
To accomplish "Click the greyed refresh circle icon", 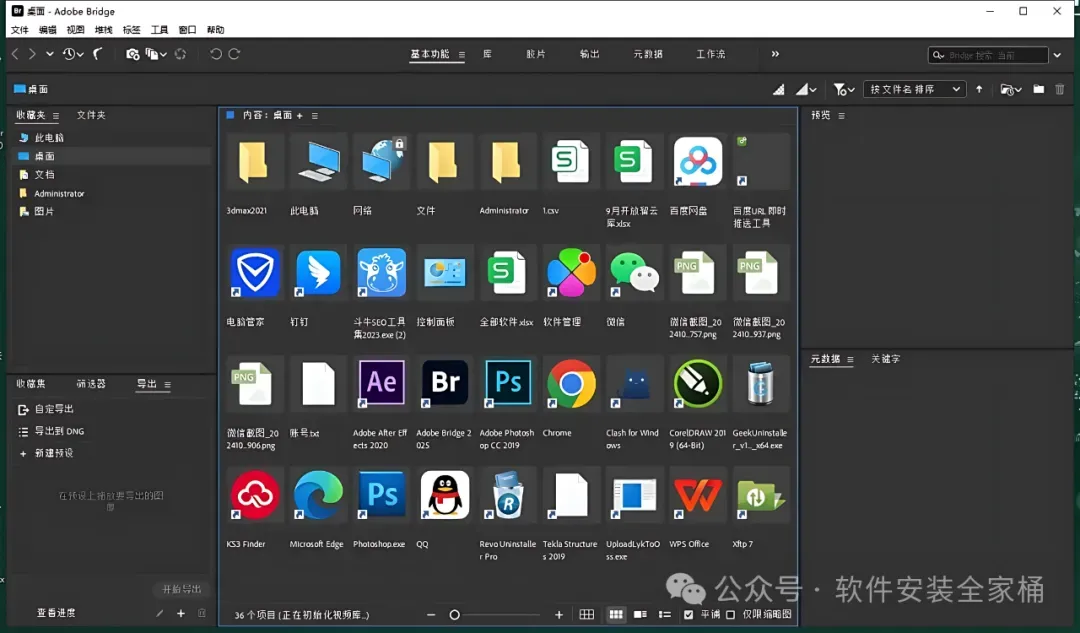I will coord(180,54).
